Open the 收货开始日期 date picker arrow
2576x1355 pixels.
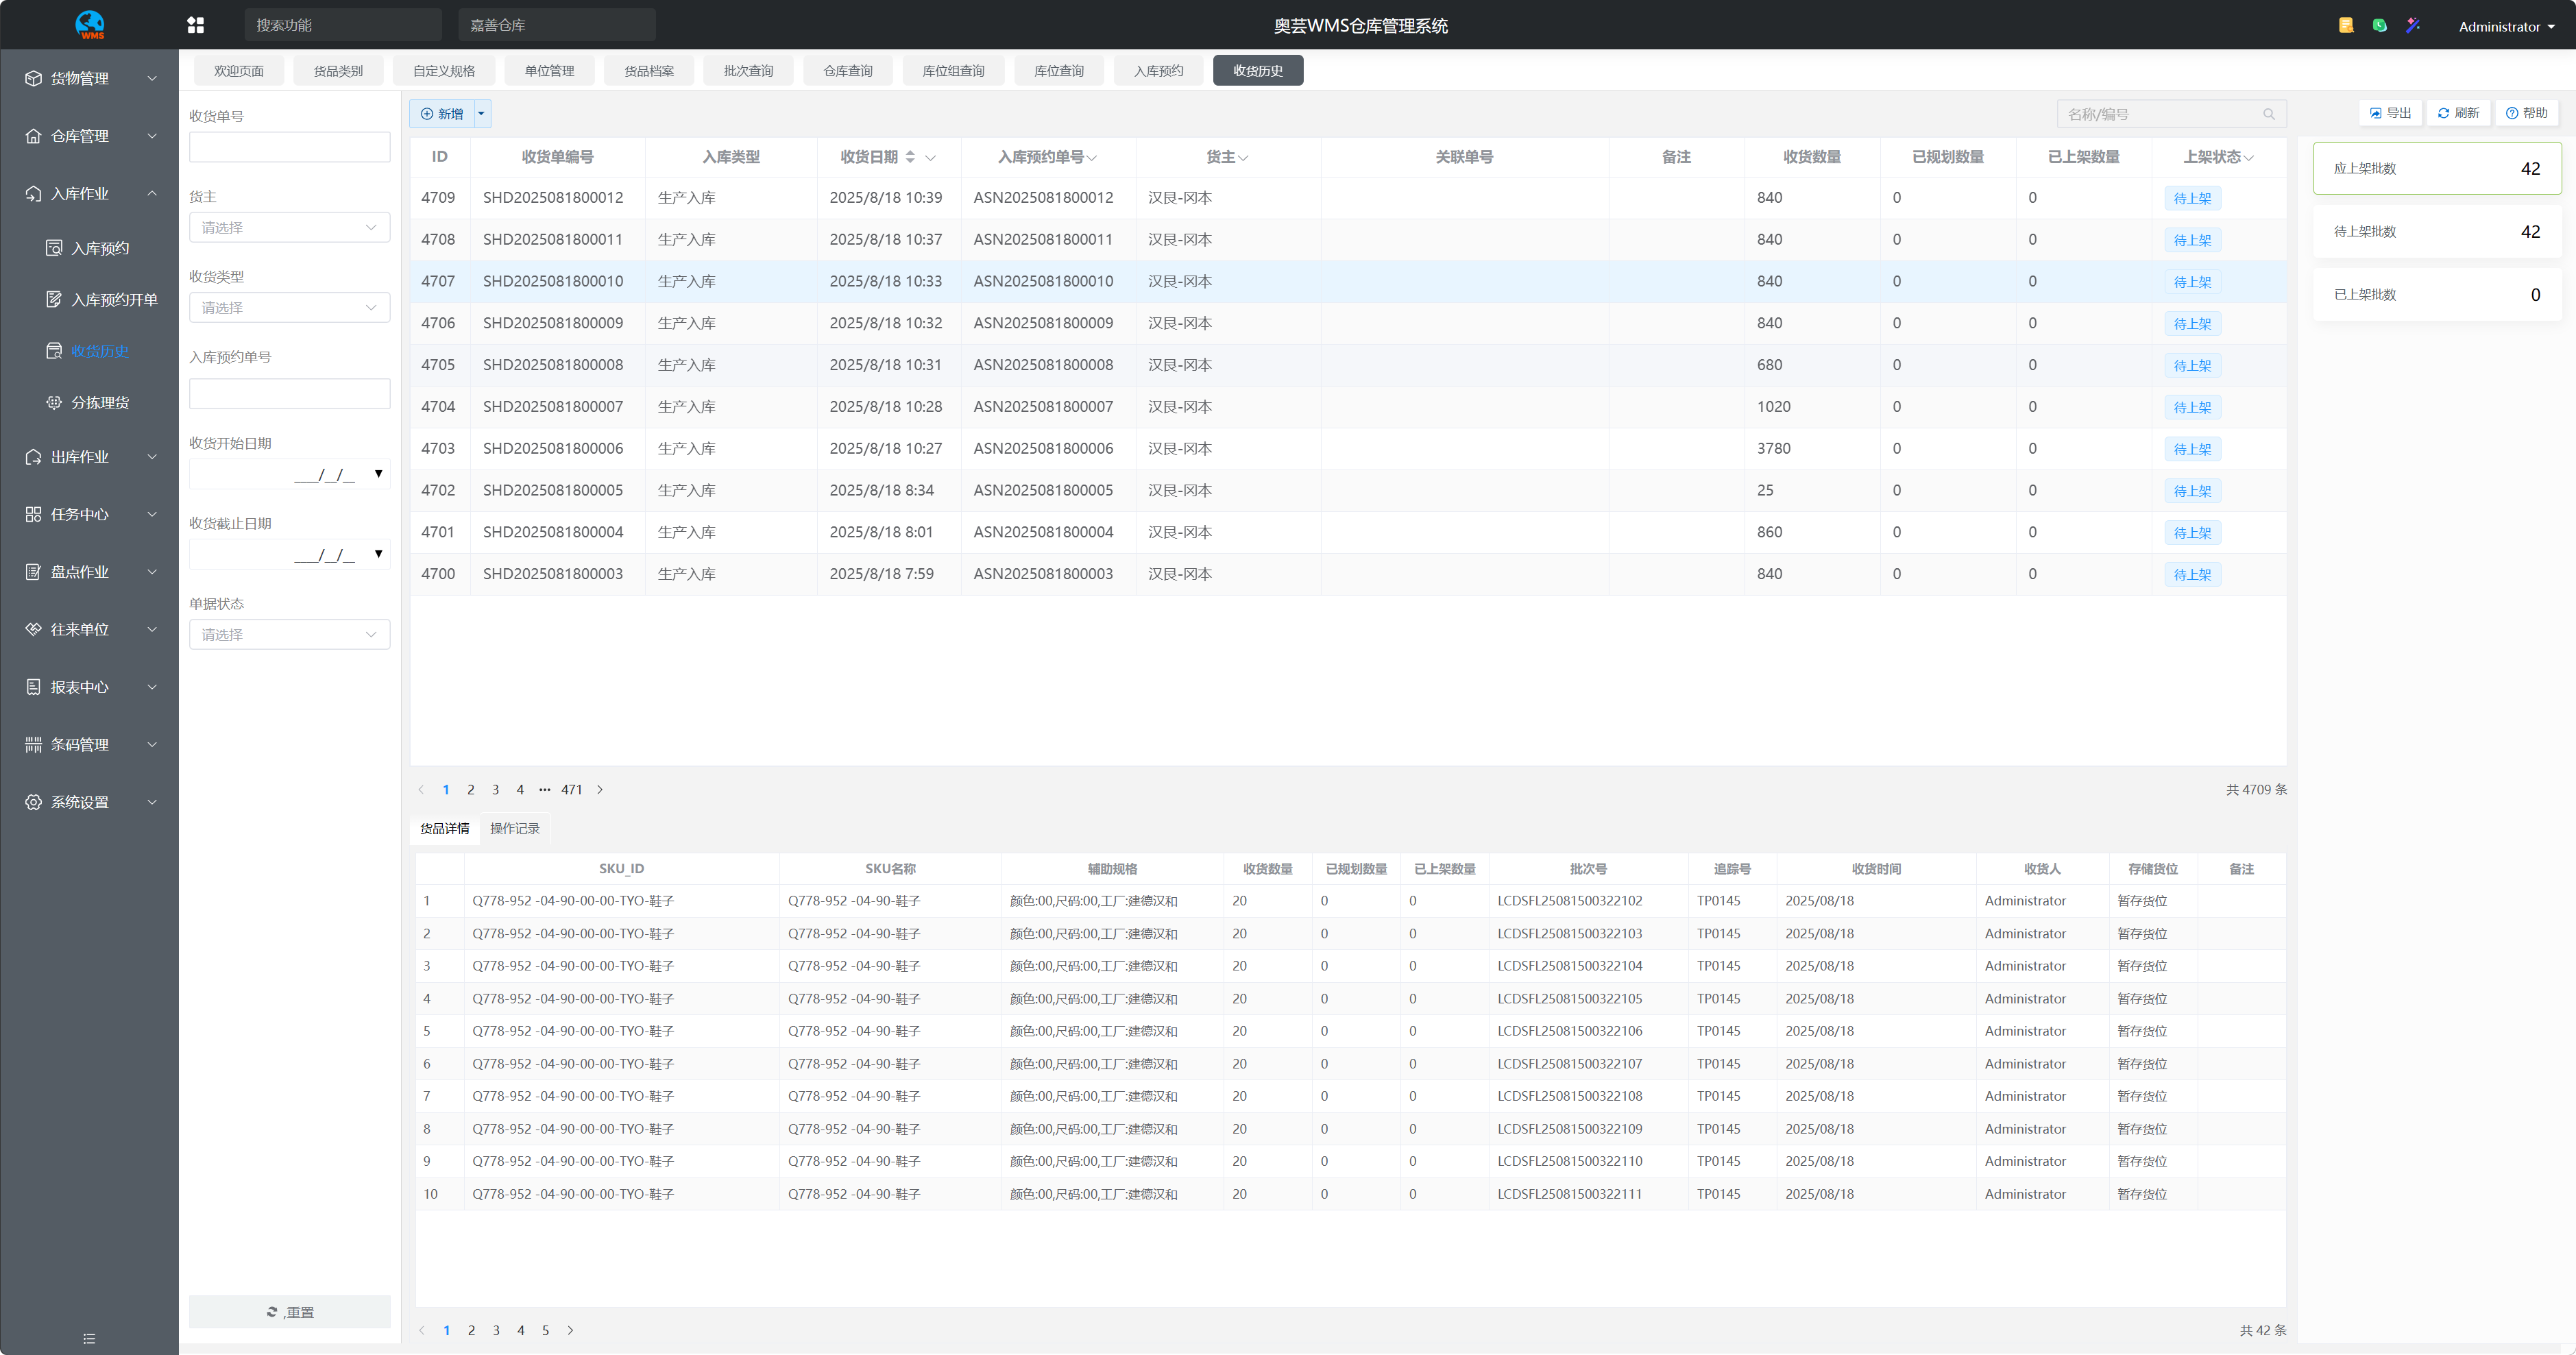pos(378,473)
